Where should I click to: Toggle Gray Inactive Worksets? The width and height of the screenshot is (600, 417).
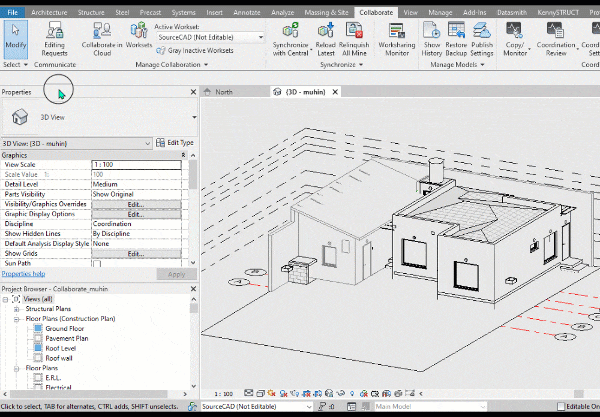[195, 50]
